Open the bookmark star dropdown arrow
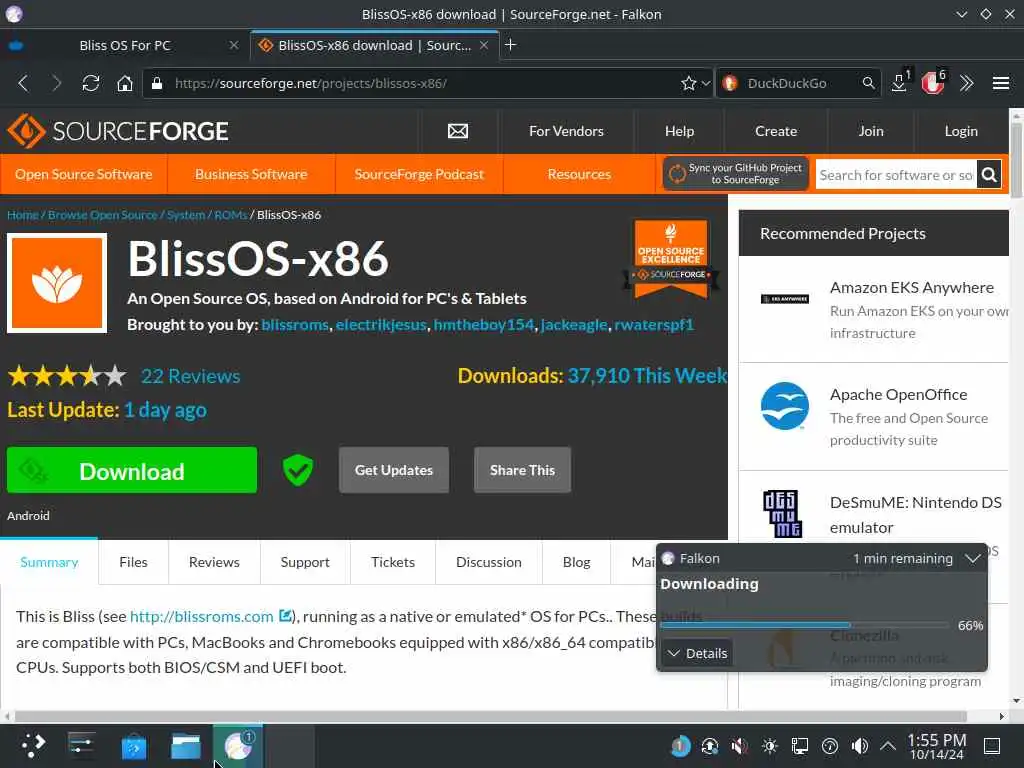The width and height of the screenshot is (1024, 768). [705, 83]
